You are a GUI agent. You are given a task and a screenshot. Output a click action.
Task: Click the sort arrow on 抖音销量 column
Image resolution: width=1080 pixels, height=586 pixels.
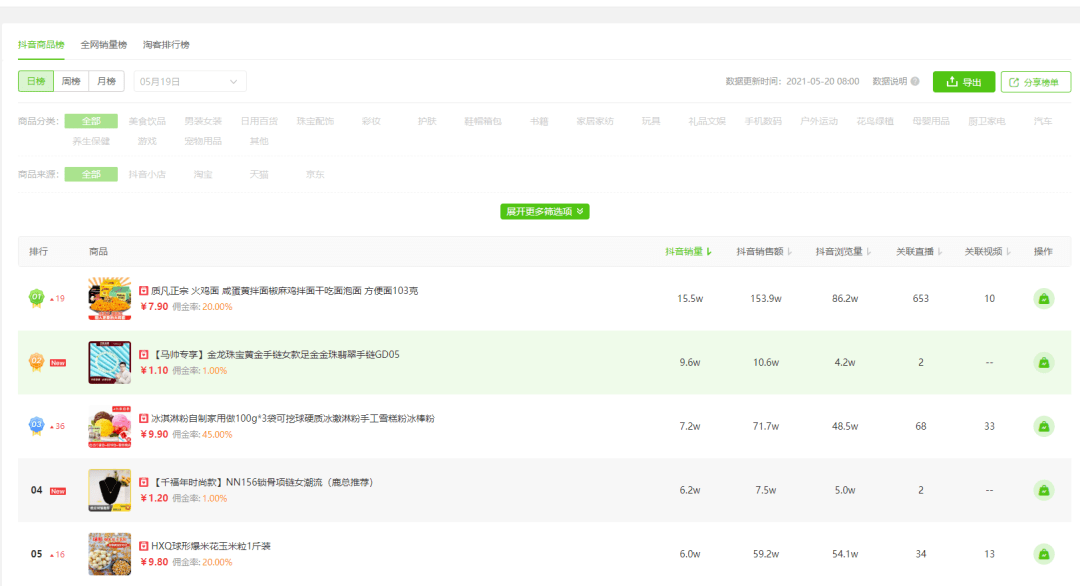pos(709,252)
